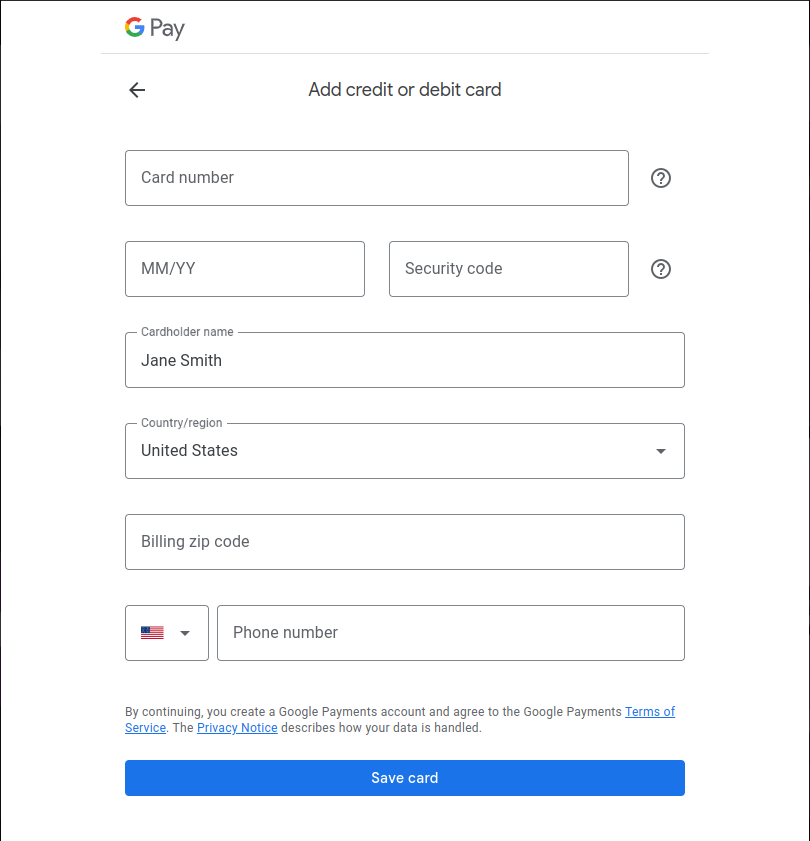810x841 pixels.
Task: Open help for card number field
Action: [660, 178]
